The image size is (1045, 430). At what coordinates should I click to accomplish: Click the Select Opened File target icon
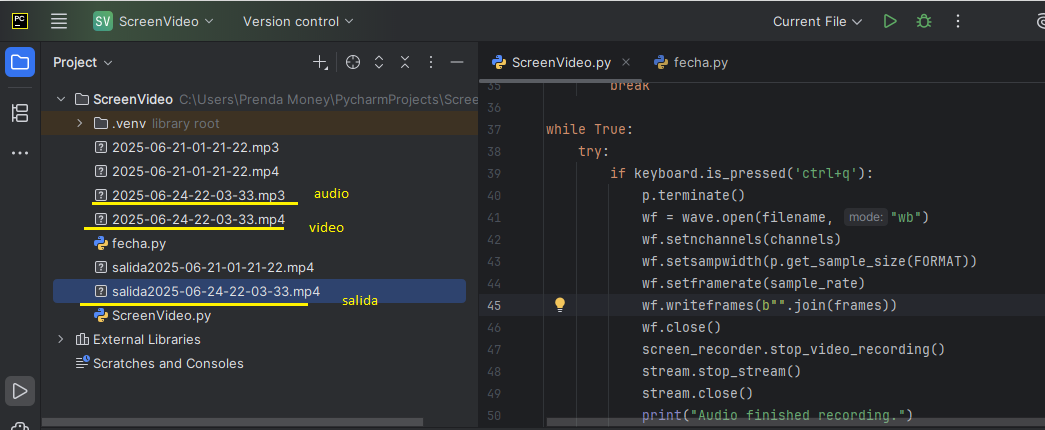coord(353,63)
